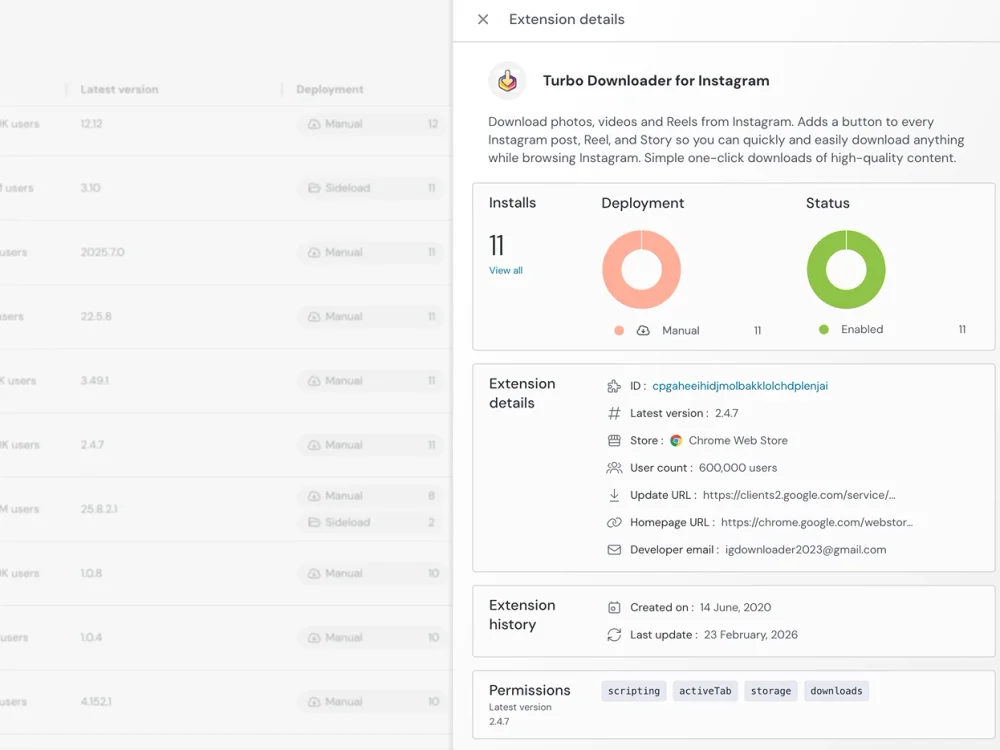Click version 22.5.8 in the table

click(96, 316)
